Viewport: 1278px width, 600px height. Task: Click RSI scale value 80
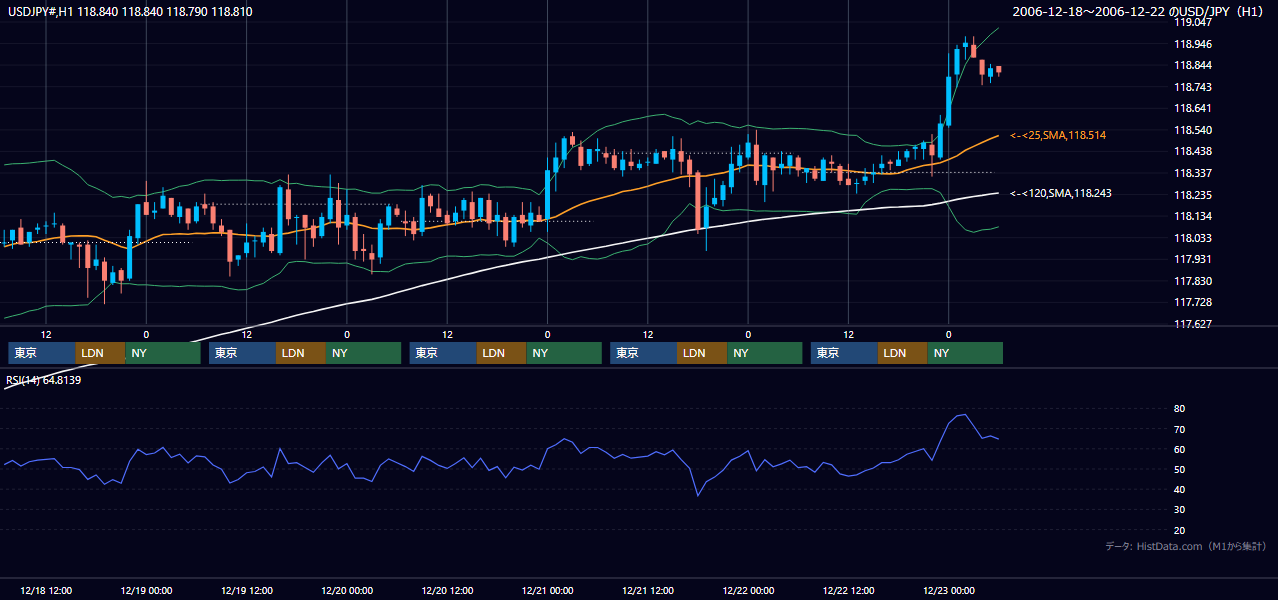point(1180,409)
